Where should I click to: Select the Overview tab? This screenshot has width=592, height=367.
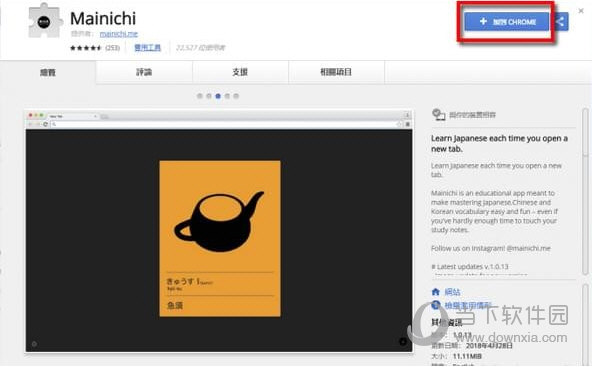[48, 72]
